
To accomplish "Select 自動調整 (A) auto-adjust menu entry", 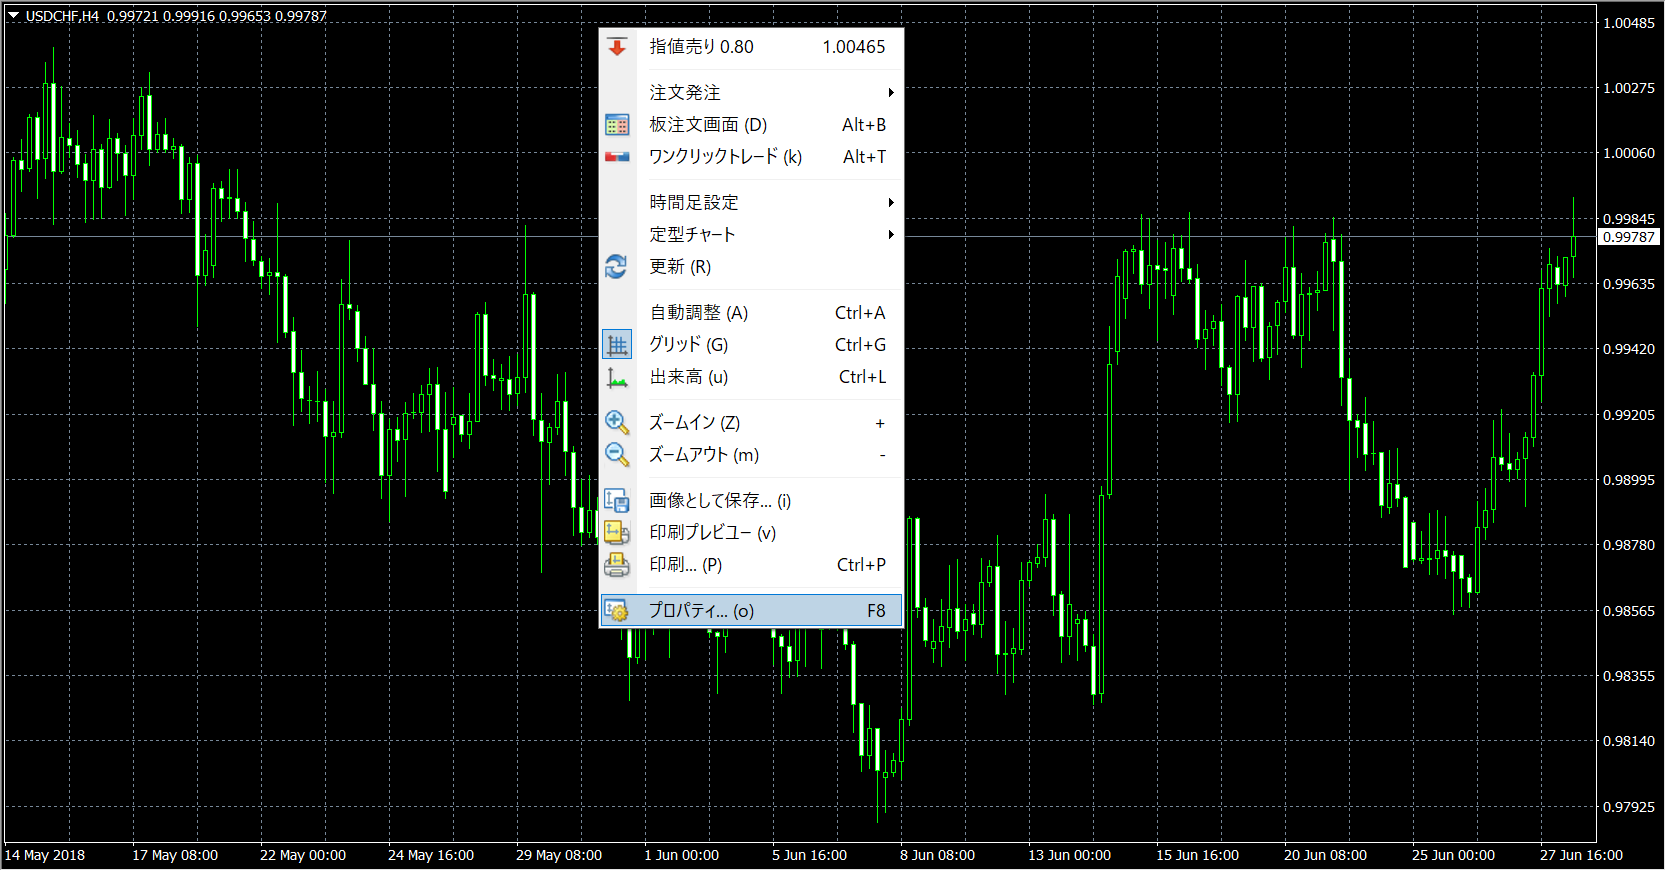I will [751, 313].
